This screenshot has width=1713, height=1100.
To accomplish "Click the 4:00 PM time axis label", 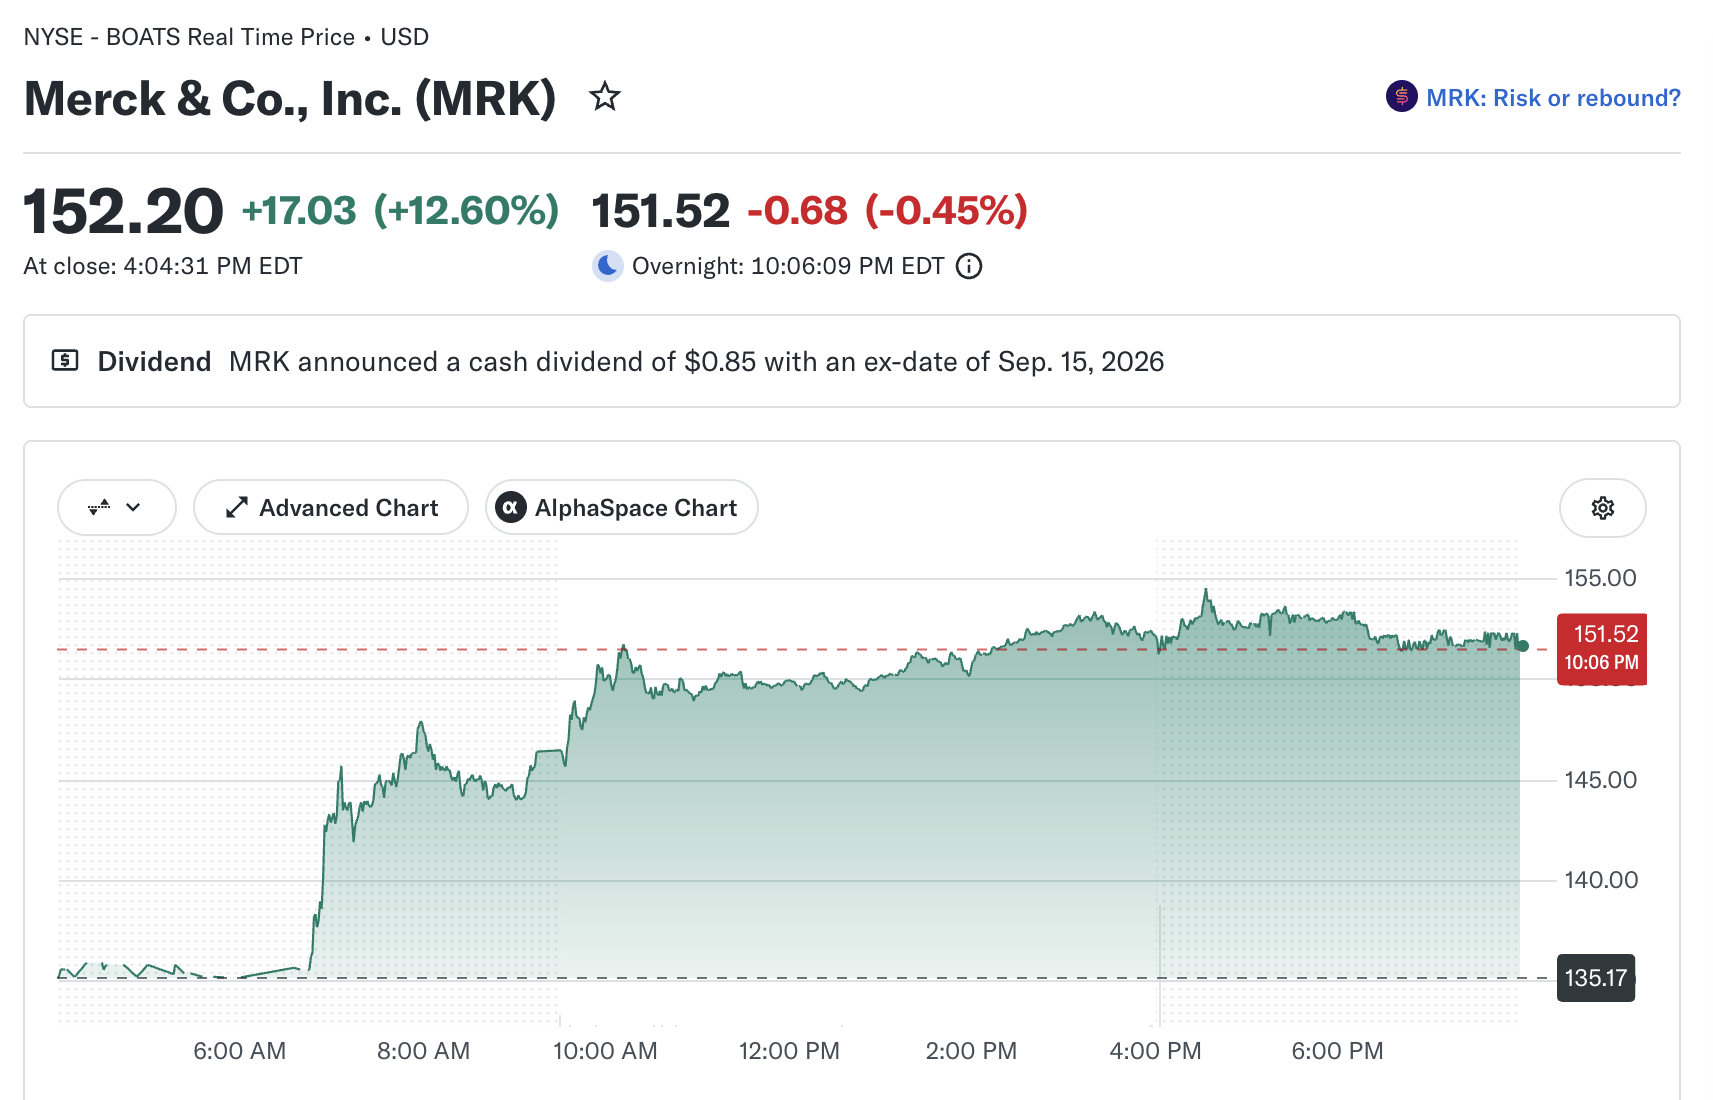I will tap(1155, 1051).
